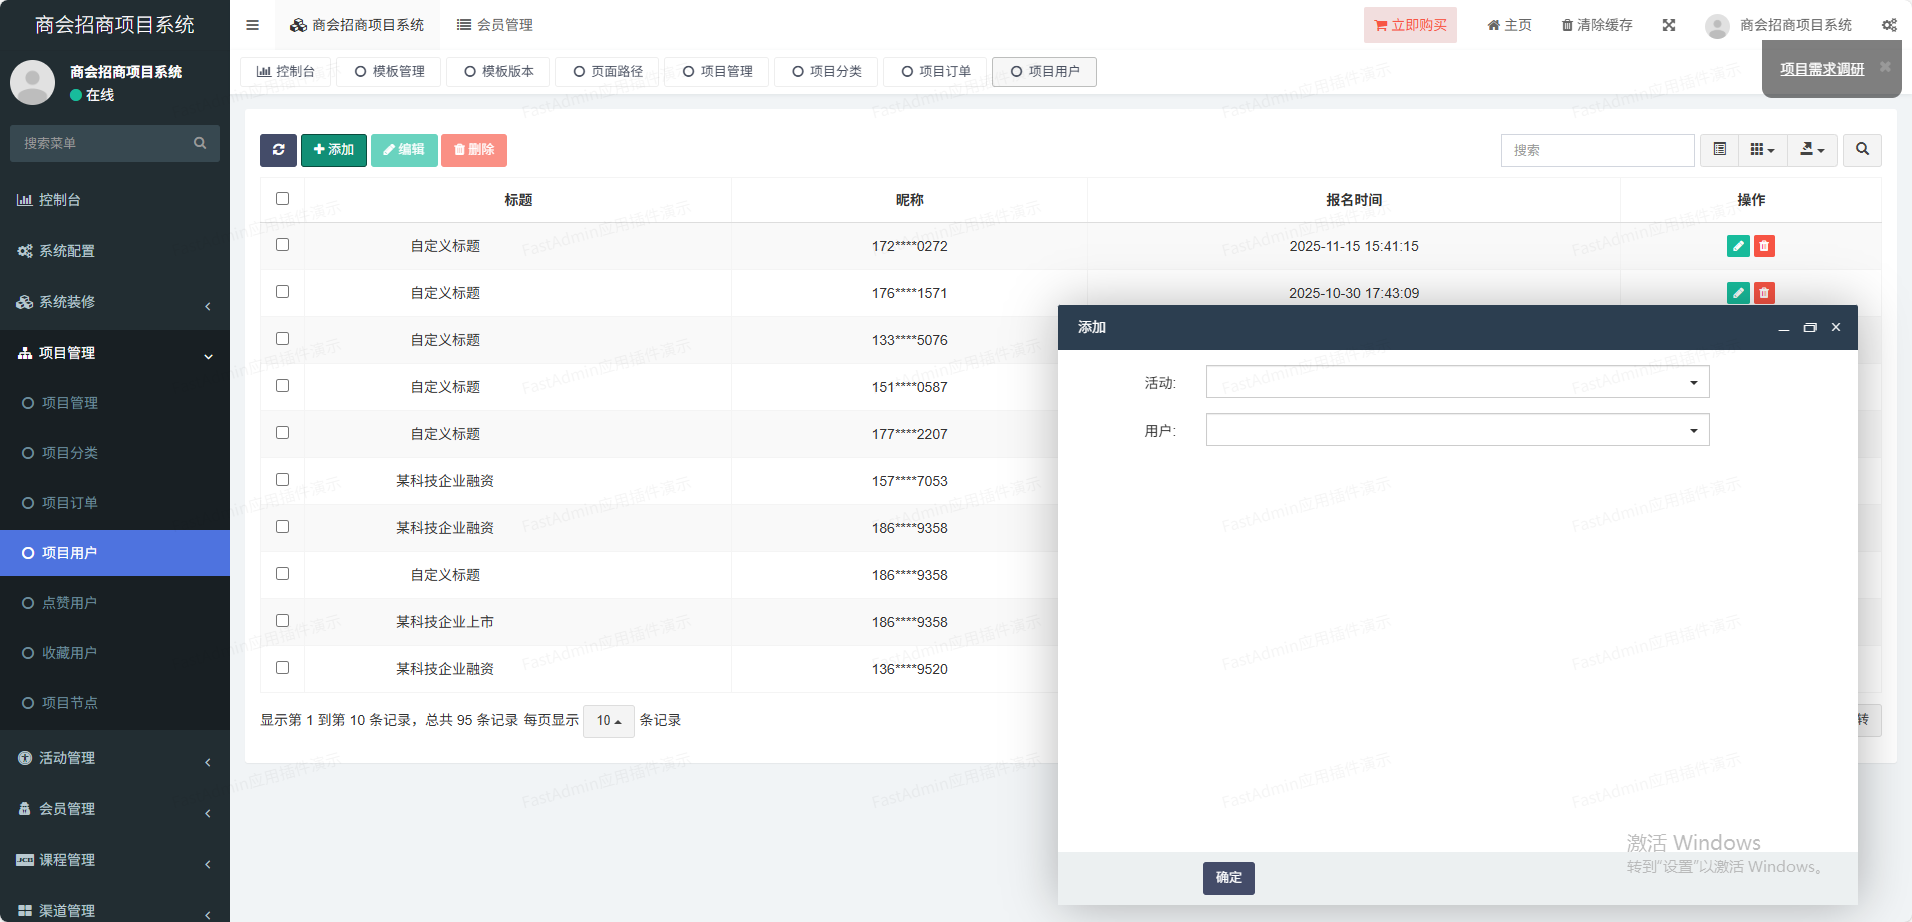This screenshot has height=922, width=1912.
Task: Toggle the table list view icon
Action: point(1719,150)
